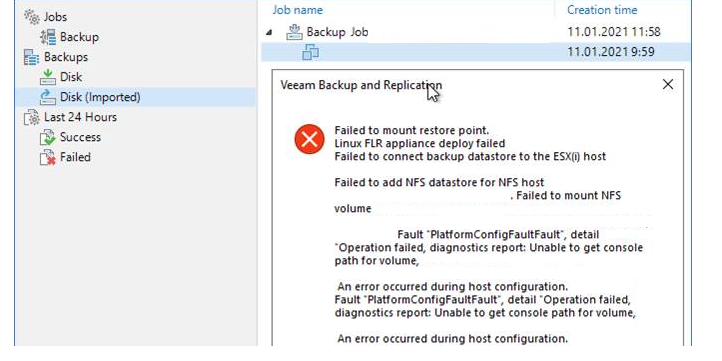Click the Failed red X icon
The width and height of the screenshot is (722, 361).
48,157
